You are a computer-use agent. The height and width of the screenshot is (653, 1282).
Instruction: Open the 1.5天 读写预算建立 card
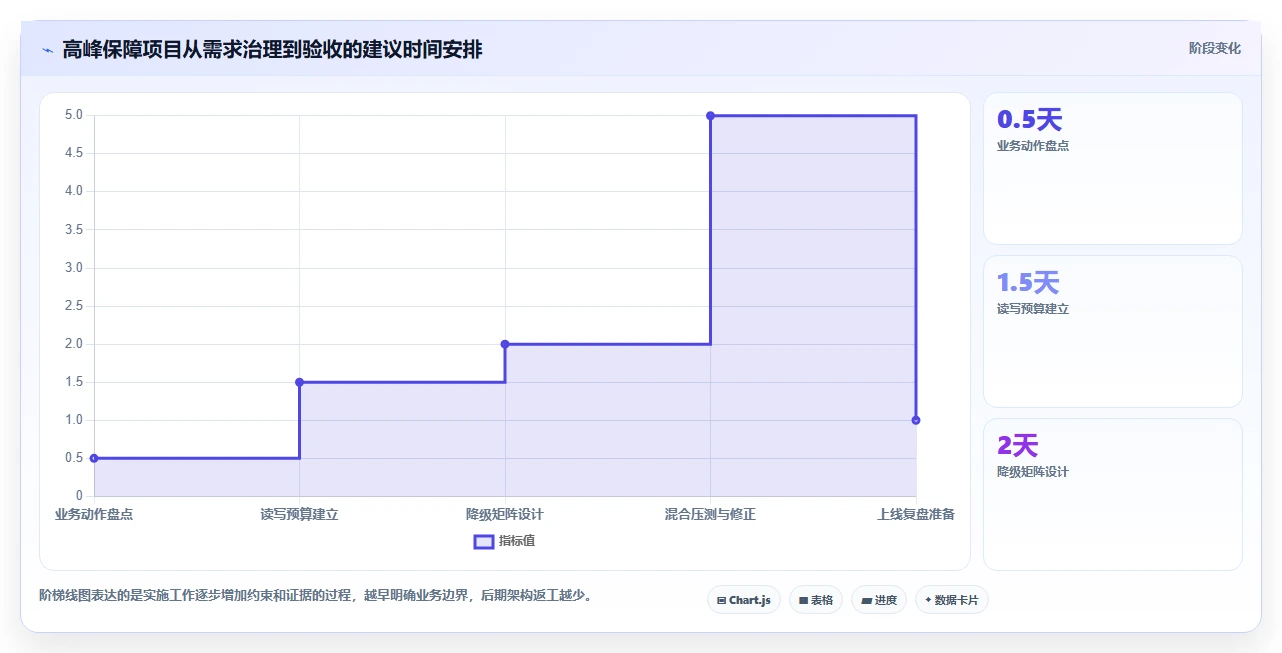point(1113,332)
